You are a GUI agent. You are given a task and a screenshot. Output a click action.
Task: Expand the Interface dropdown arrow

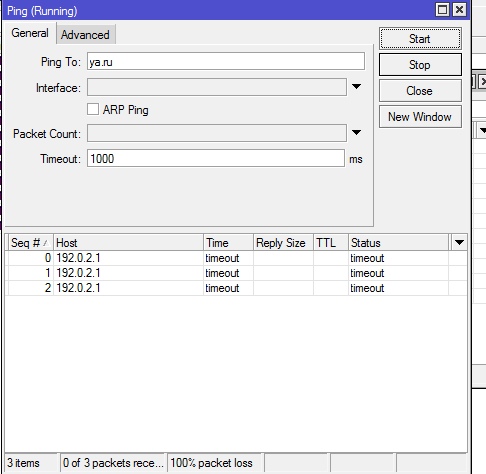tap(356, 87)
